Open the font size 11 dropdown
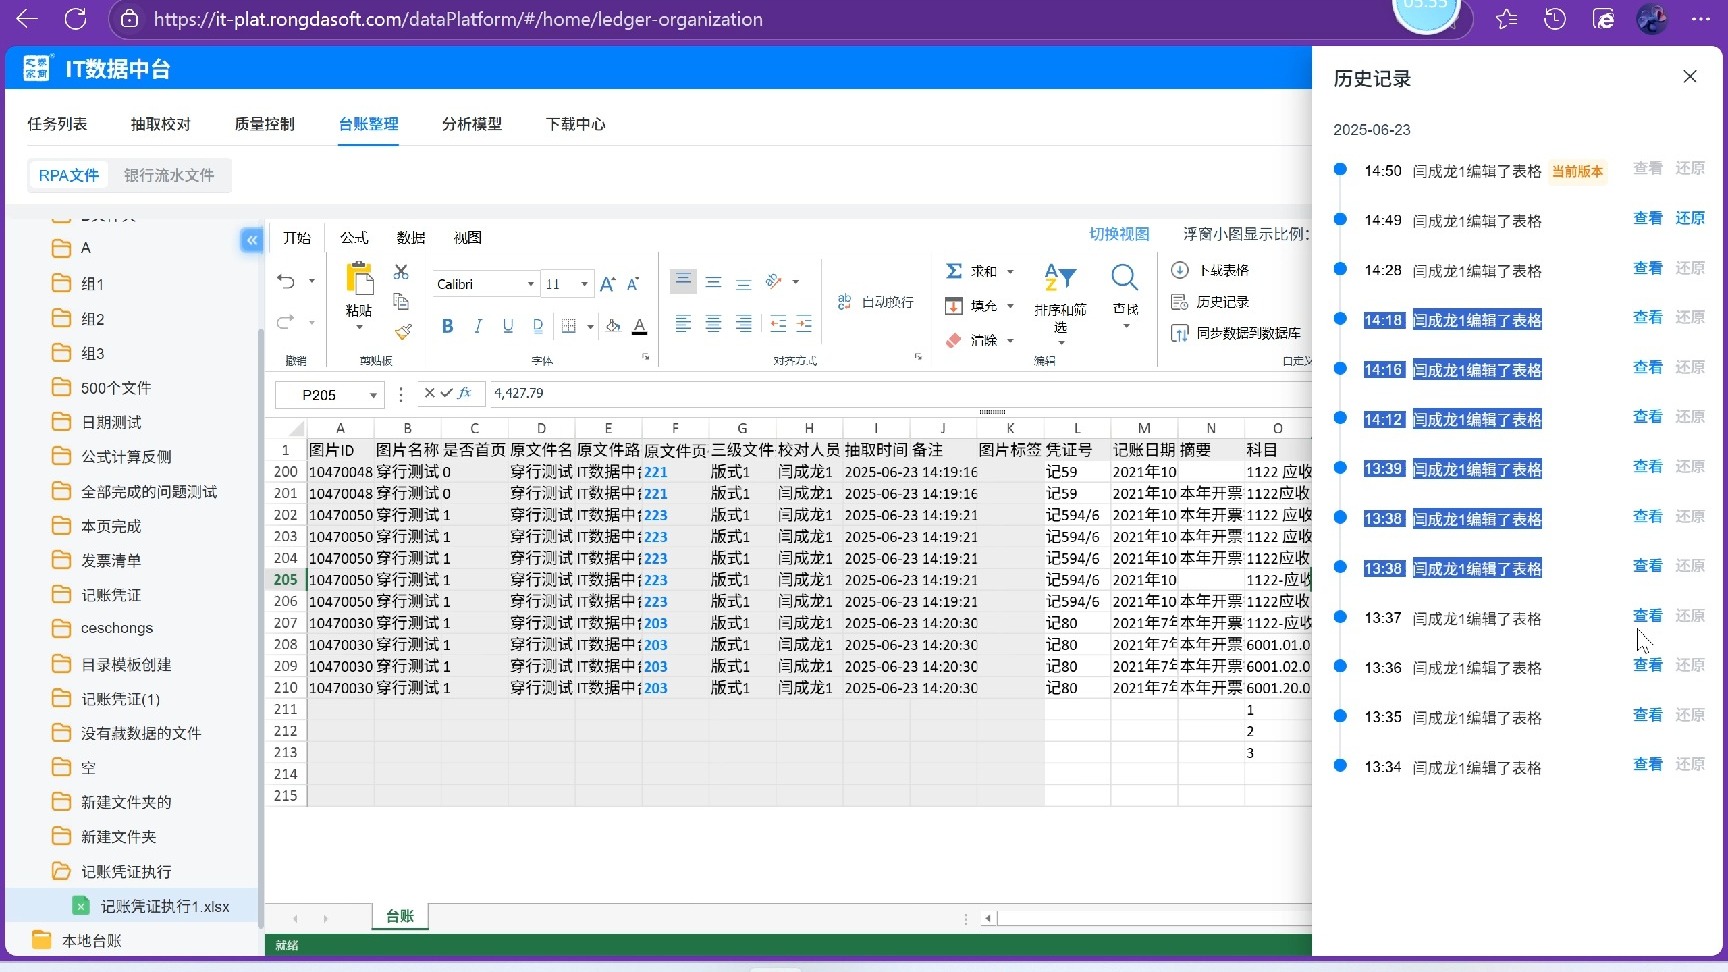 [584, 284]
